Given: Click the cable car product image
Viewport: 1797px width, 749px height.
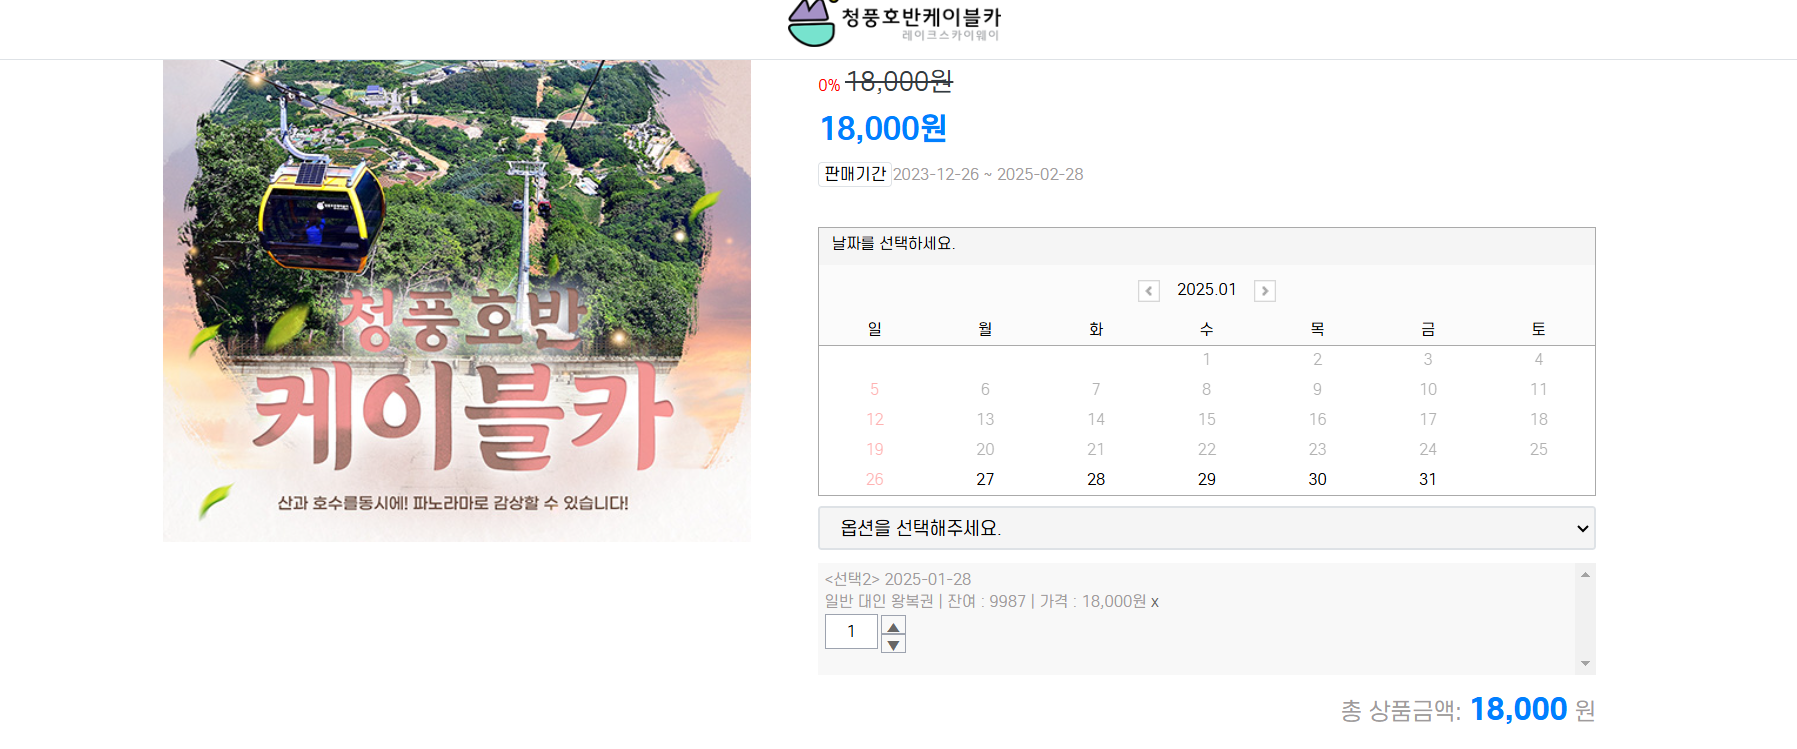Looking at the screenshot, I should pos(457,301).
